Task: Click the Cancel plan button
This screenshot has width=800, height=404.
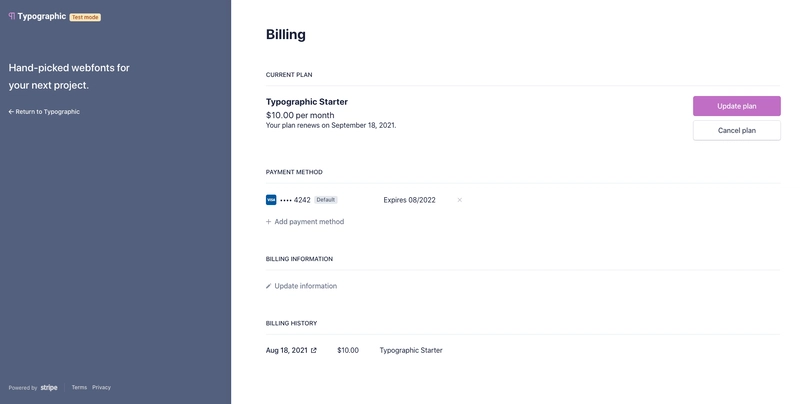Action: 737,131
